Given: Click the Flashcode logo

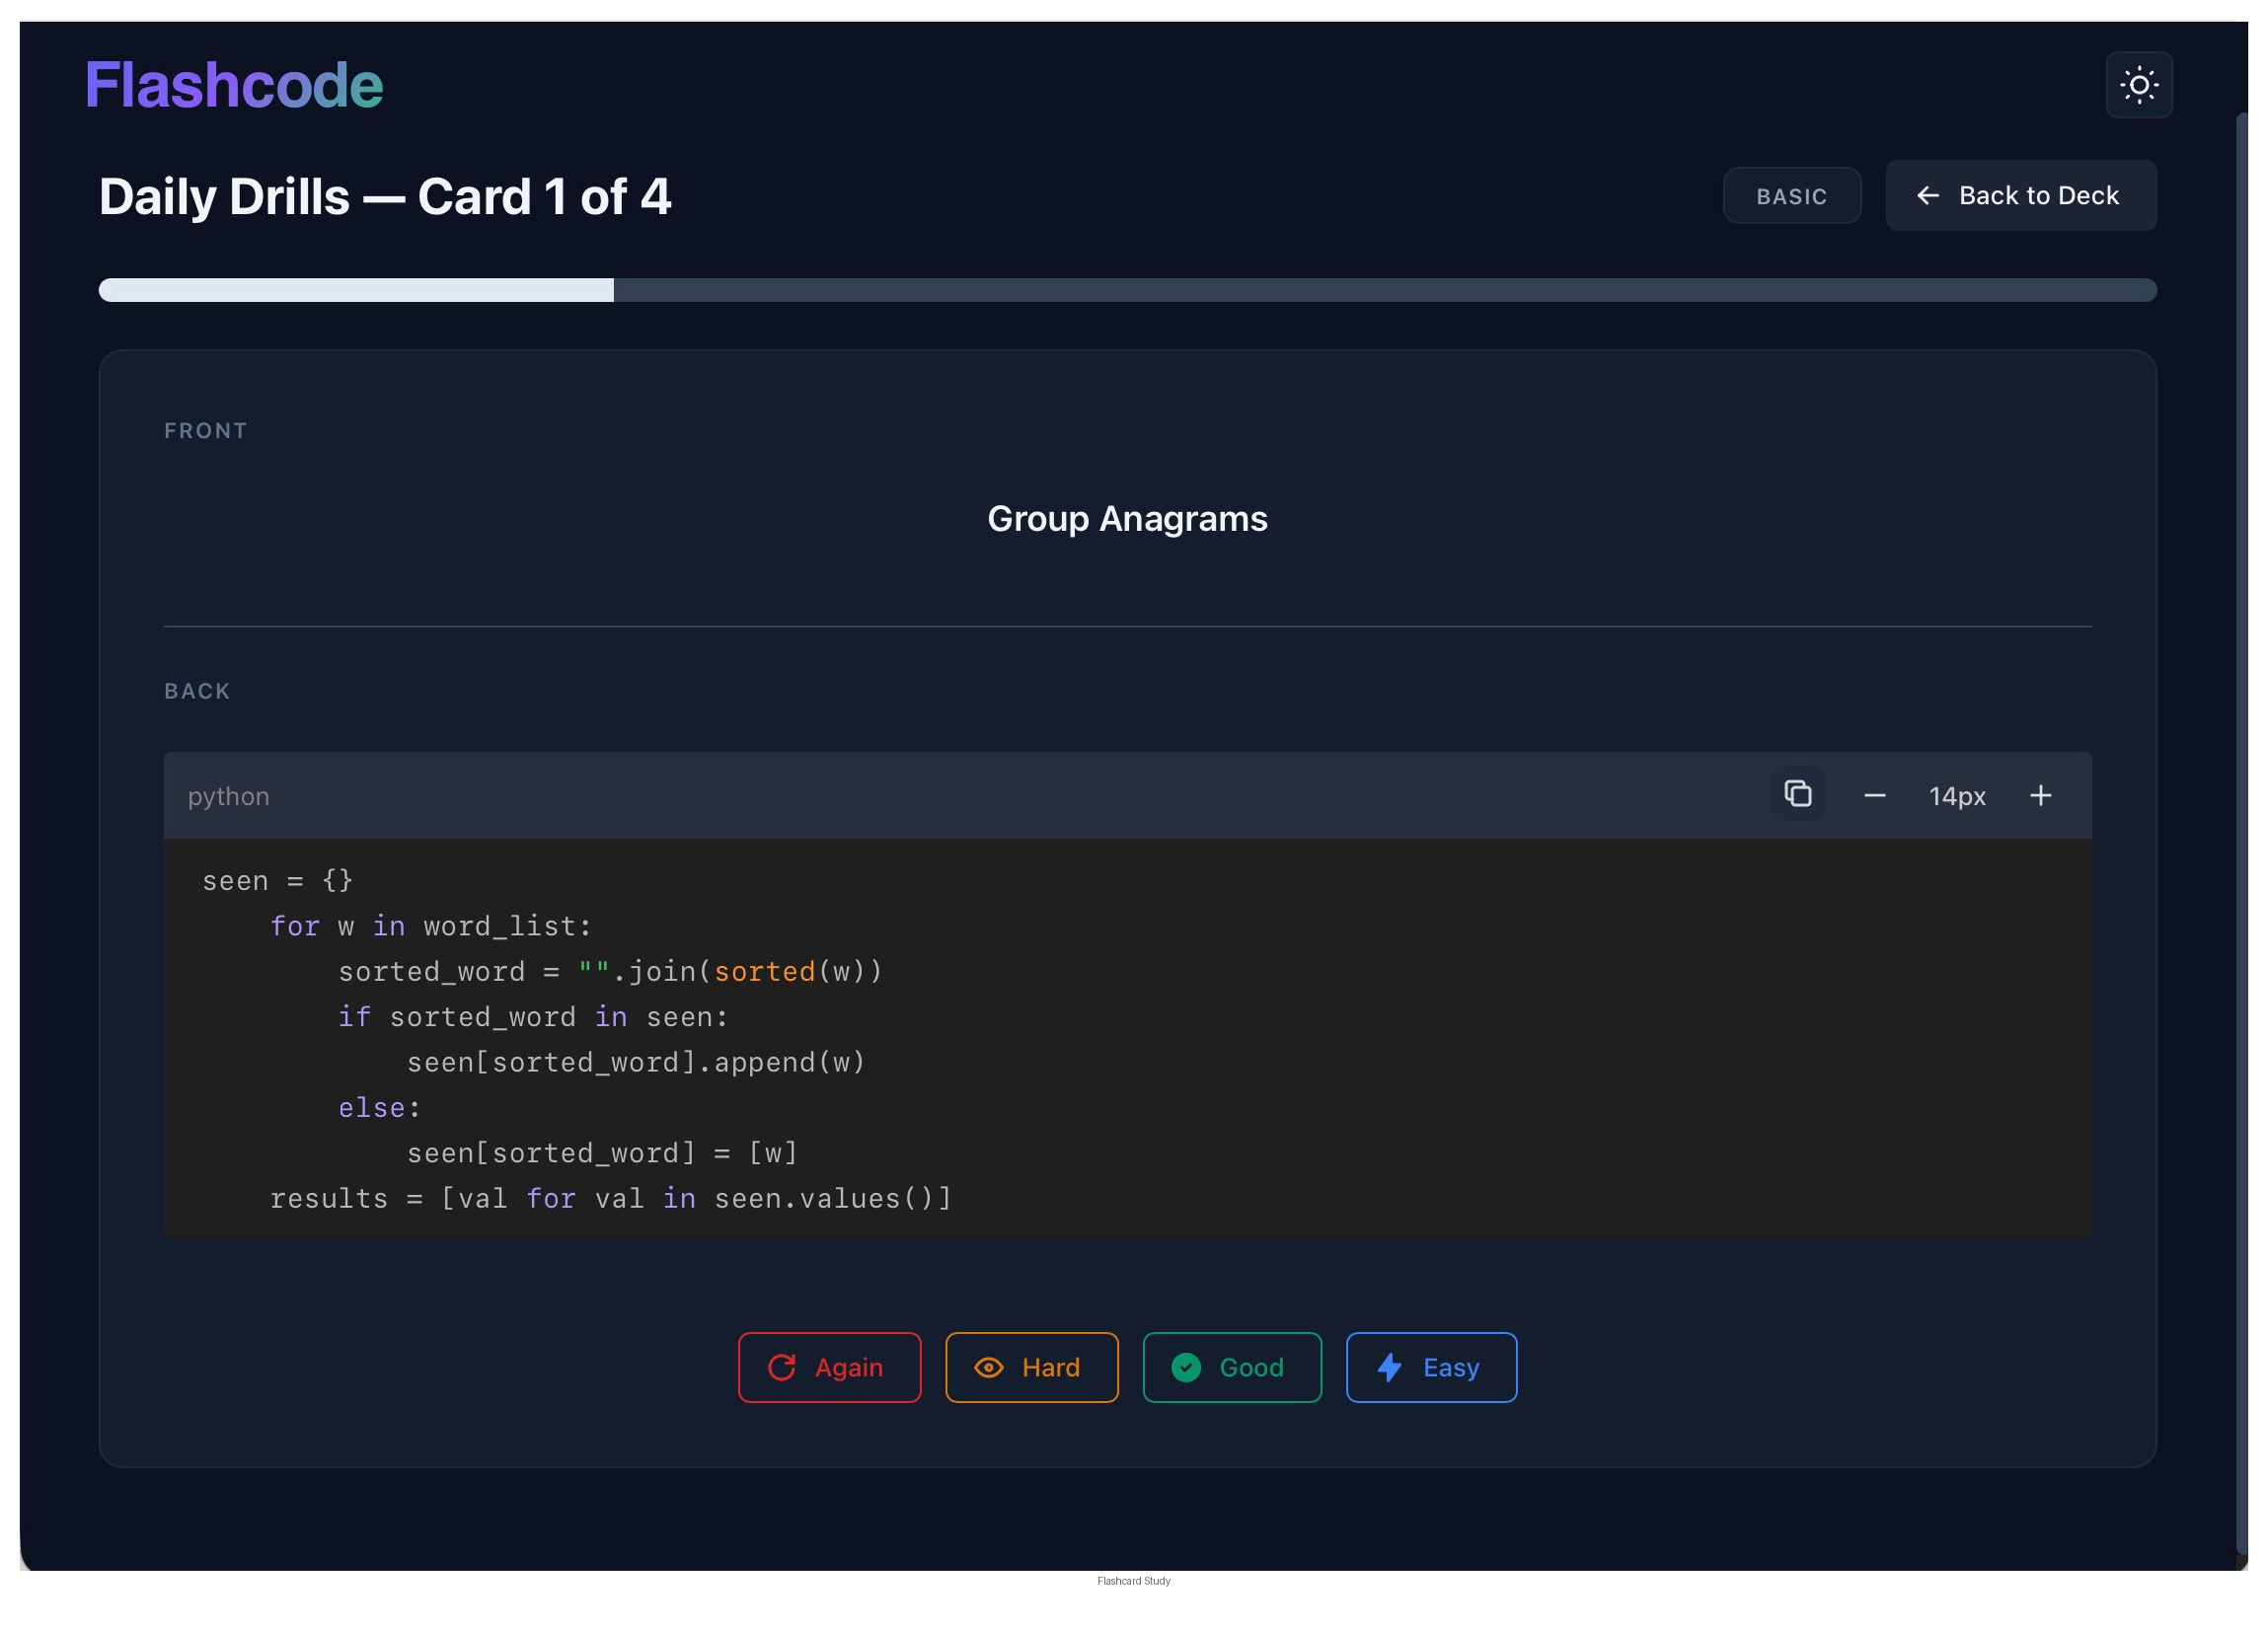Looking at the screenshot, I should click(234, 85).
